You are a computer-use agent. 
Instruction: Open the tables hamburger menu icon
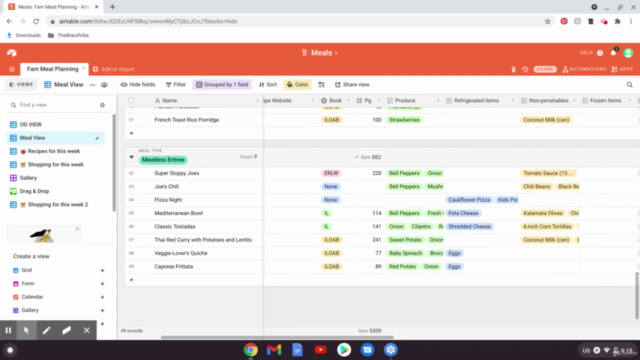[x=12, y=69]
